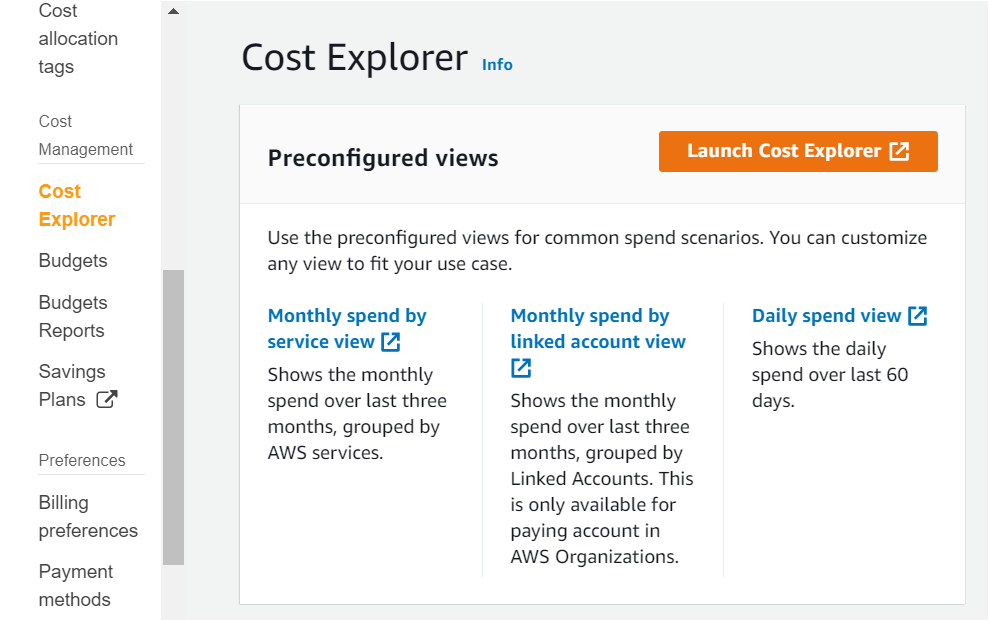The height and width of the screenshot is (621, 989).
Task: Click the sidebar scrollbar thumb
Action: (x=173, y=417)
